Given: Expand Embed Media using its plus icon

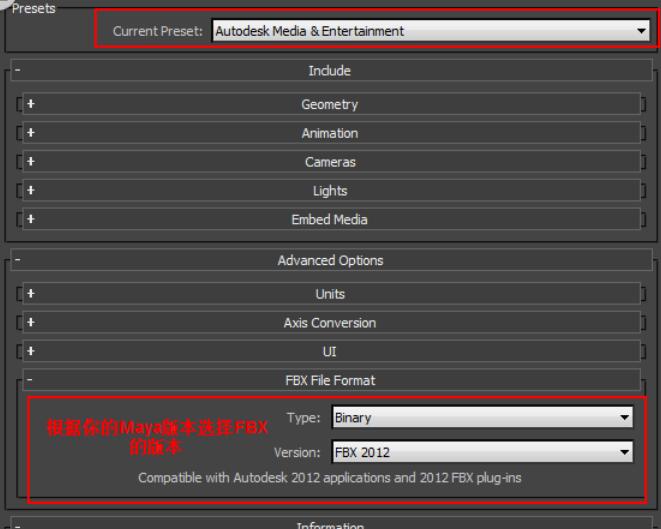Looking at the screenshot, I should tap(31, 220).
